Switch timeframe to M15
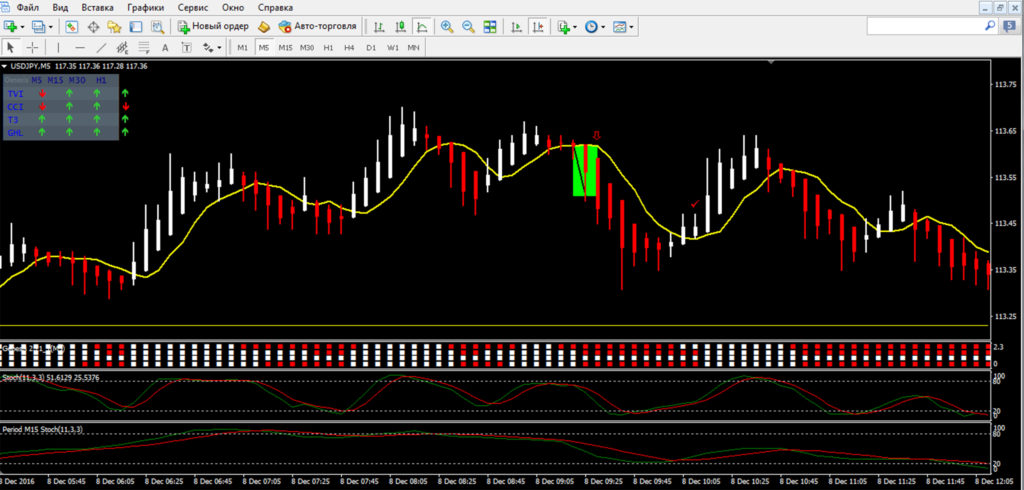Screen dimensions: 1024x490 point(285,48)
